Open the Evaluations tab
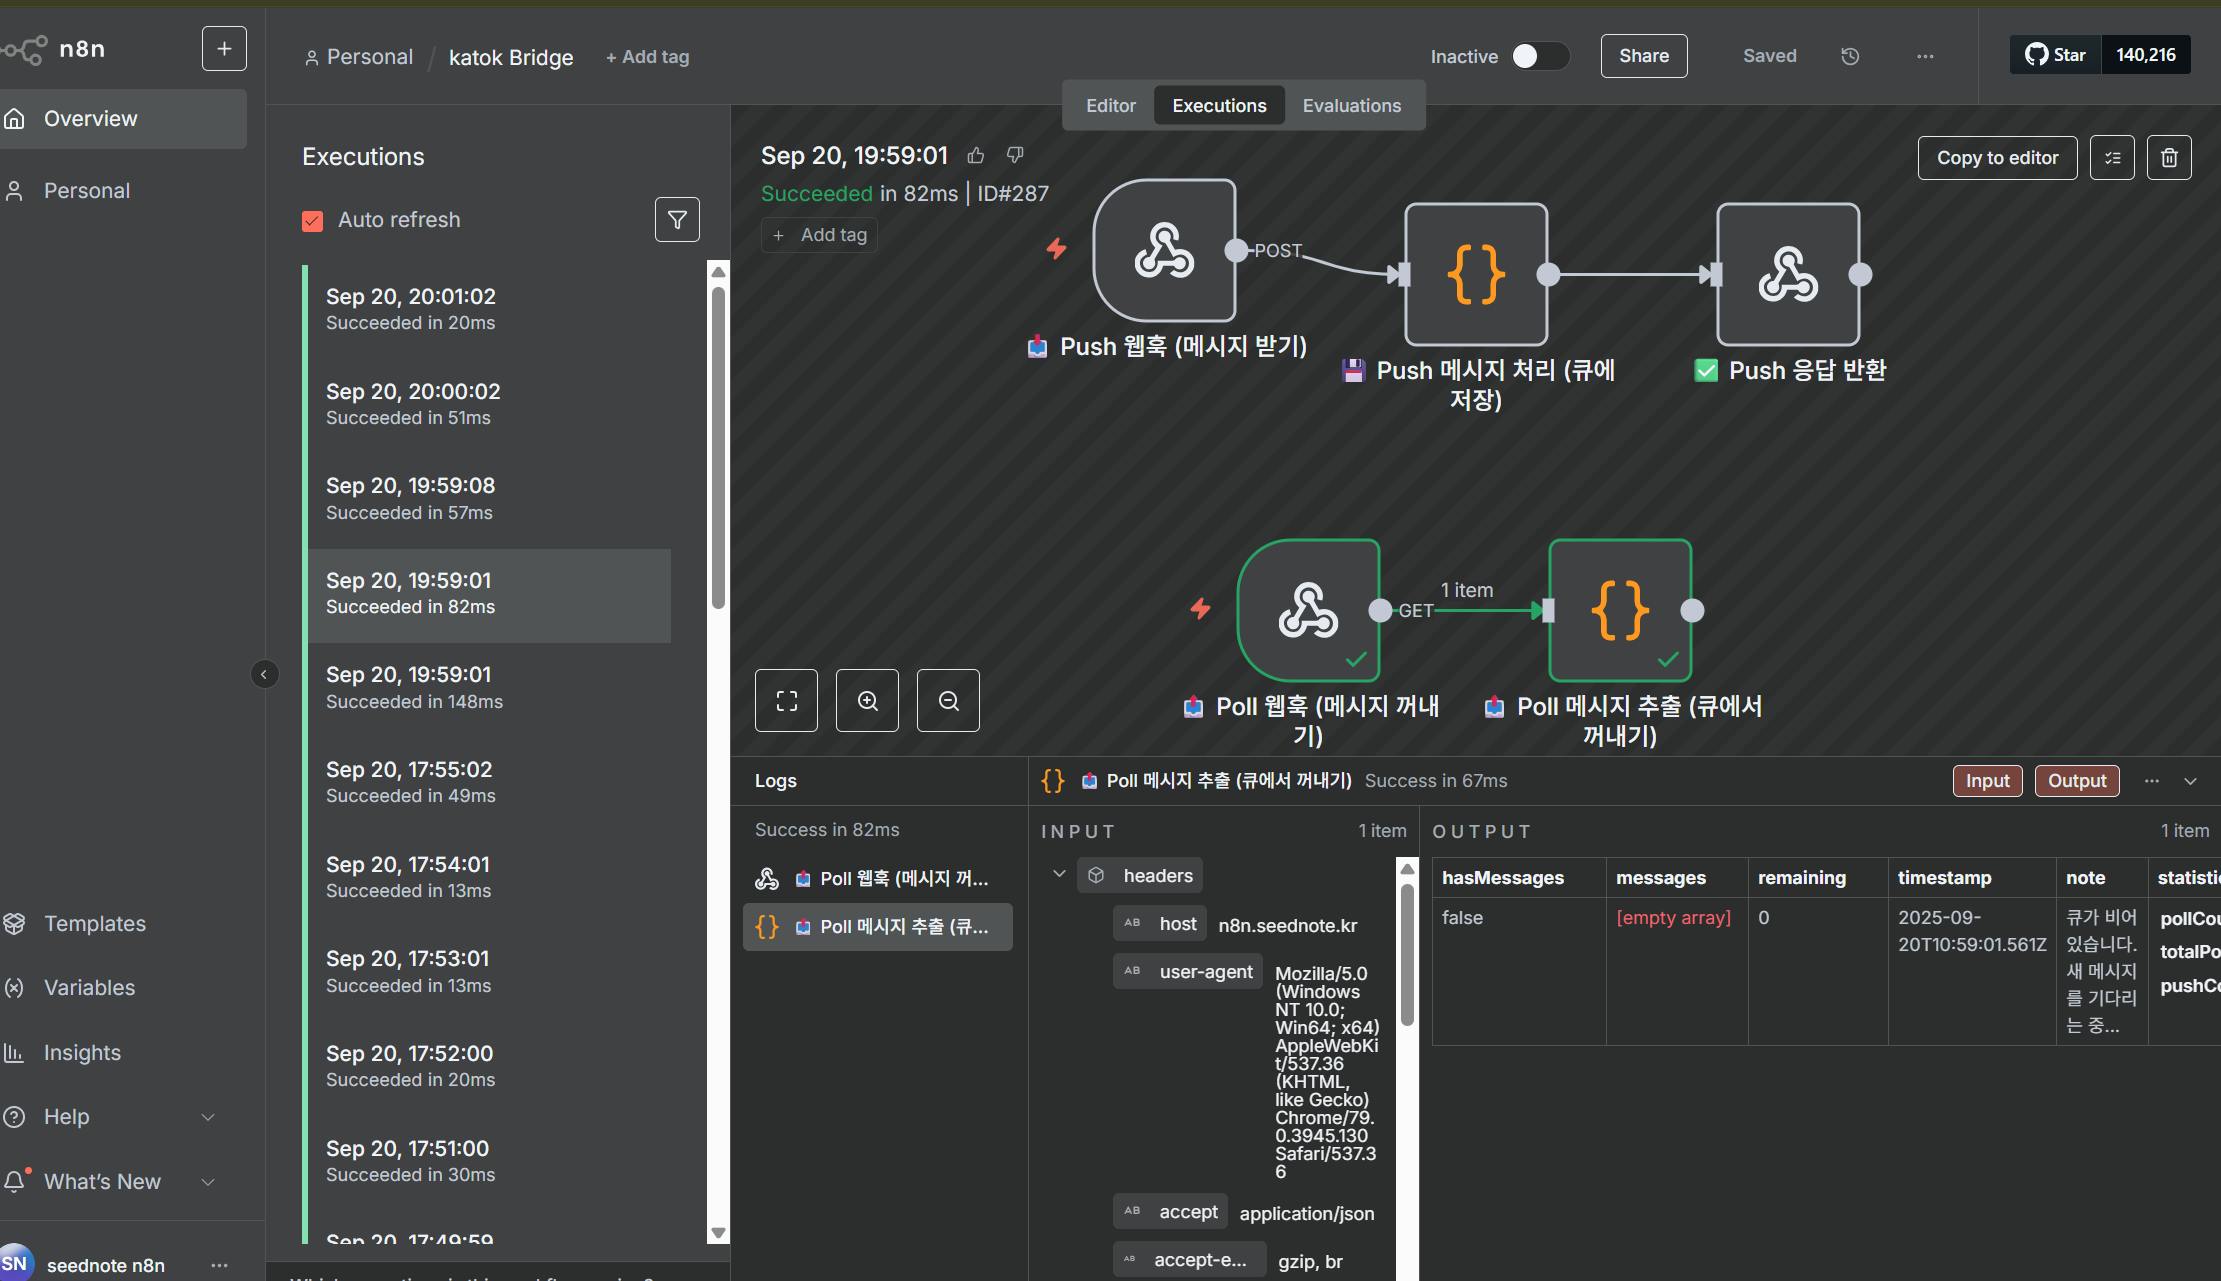The image size is (2221, 1281). (1351, 106)
